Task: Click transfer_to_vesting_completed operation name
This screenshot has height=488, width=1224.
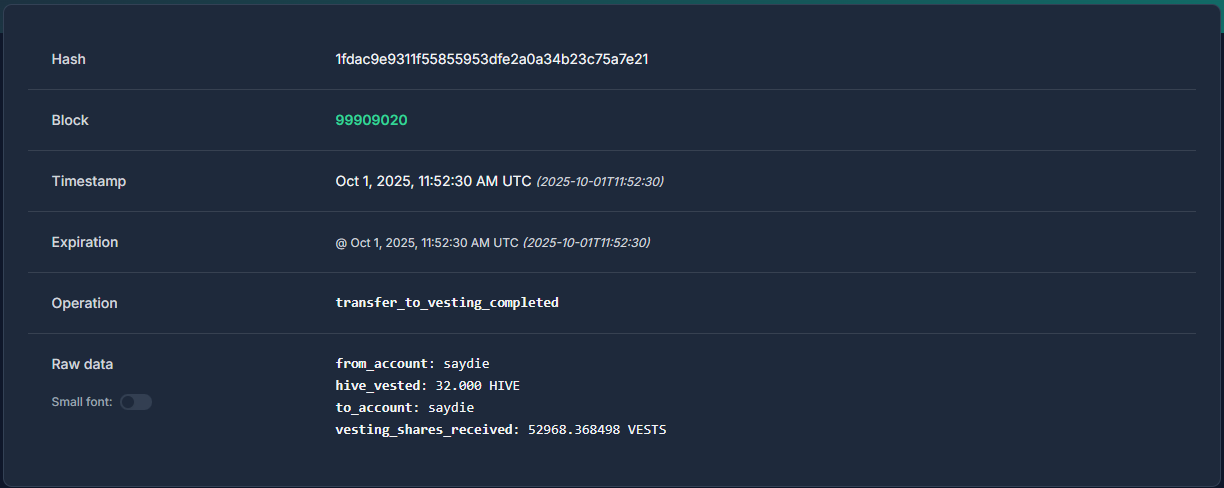Action: coord(447,302)
